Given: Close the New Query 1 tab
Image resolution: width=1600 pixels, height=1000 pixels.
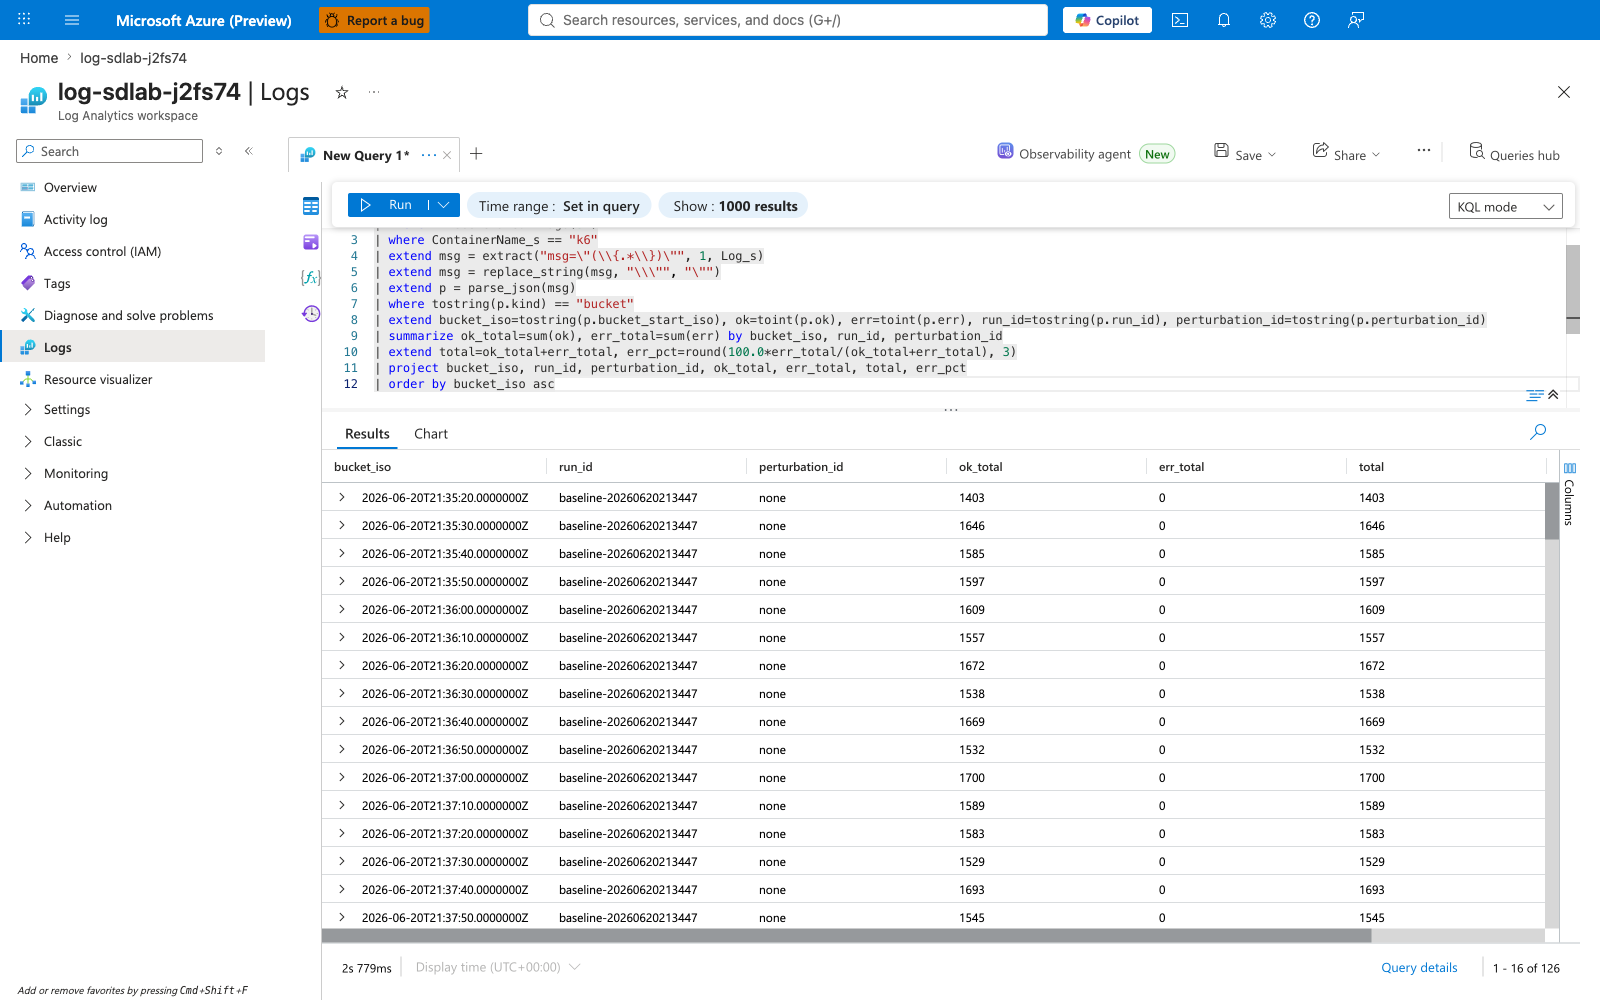Looking at the screenshot, I should (447, 155).
